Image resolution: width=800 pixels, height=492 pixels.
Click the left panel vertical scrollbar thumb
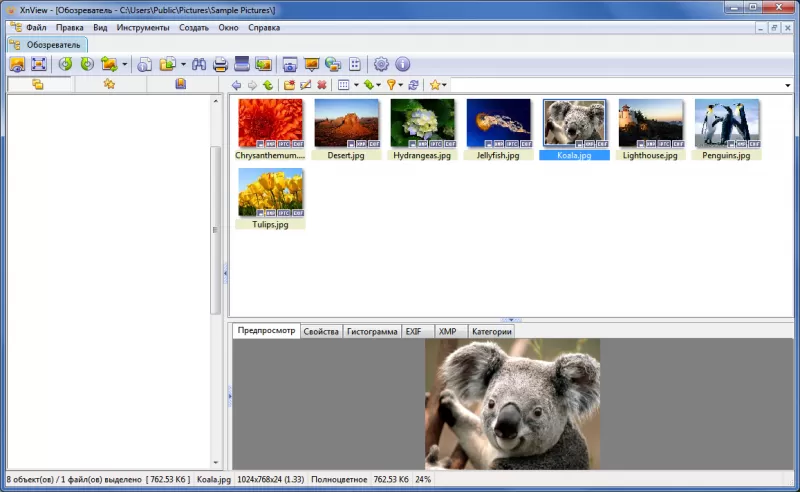coord(215,230)
